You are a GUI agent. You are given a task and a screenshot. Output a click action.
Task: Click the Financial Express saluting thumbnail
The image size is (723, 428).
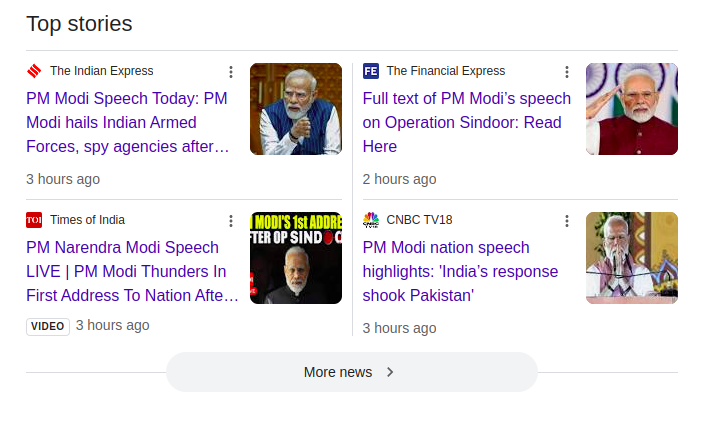[632, 109]
